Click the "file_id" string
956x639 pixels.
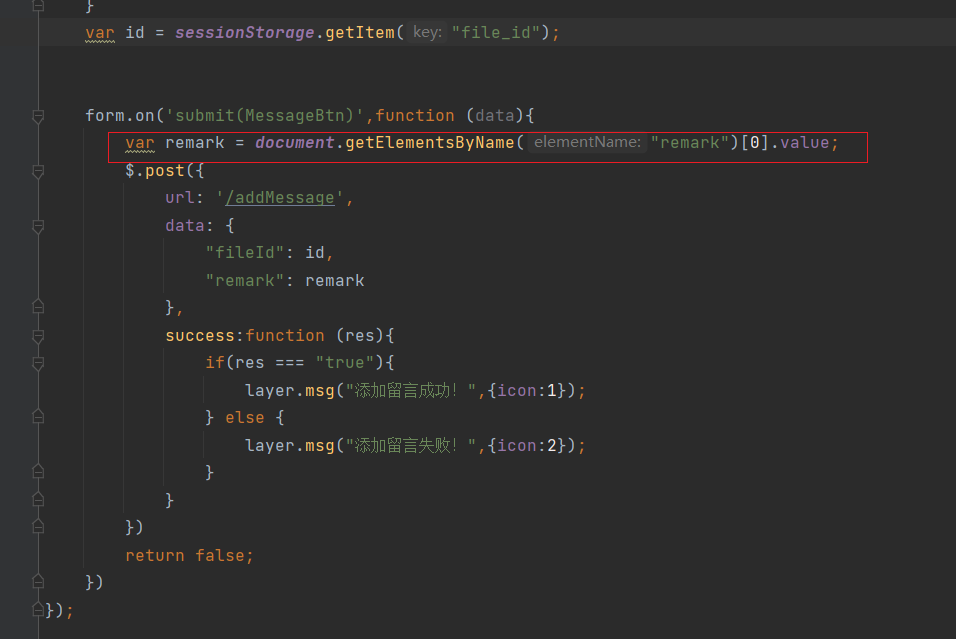click(496, 33)
